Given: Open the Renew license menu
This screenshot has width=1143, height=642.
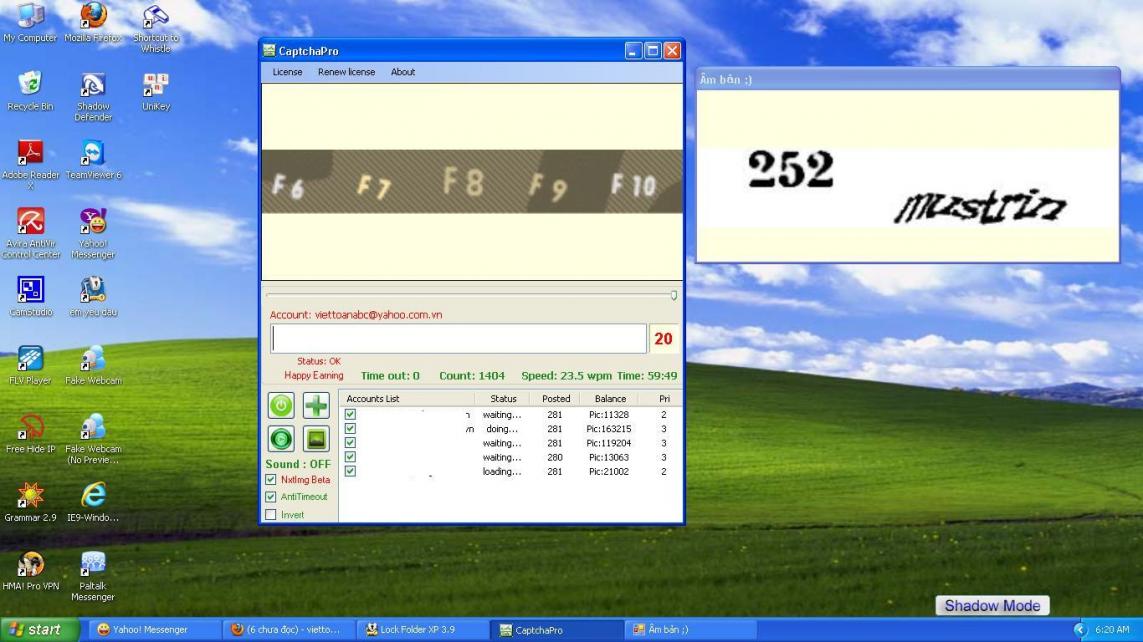Looking at the screenshot, I should [346, 72].
